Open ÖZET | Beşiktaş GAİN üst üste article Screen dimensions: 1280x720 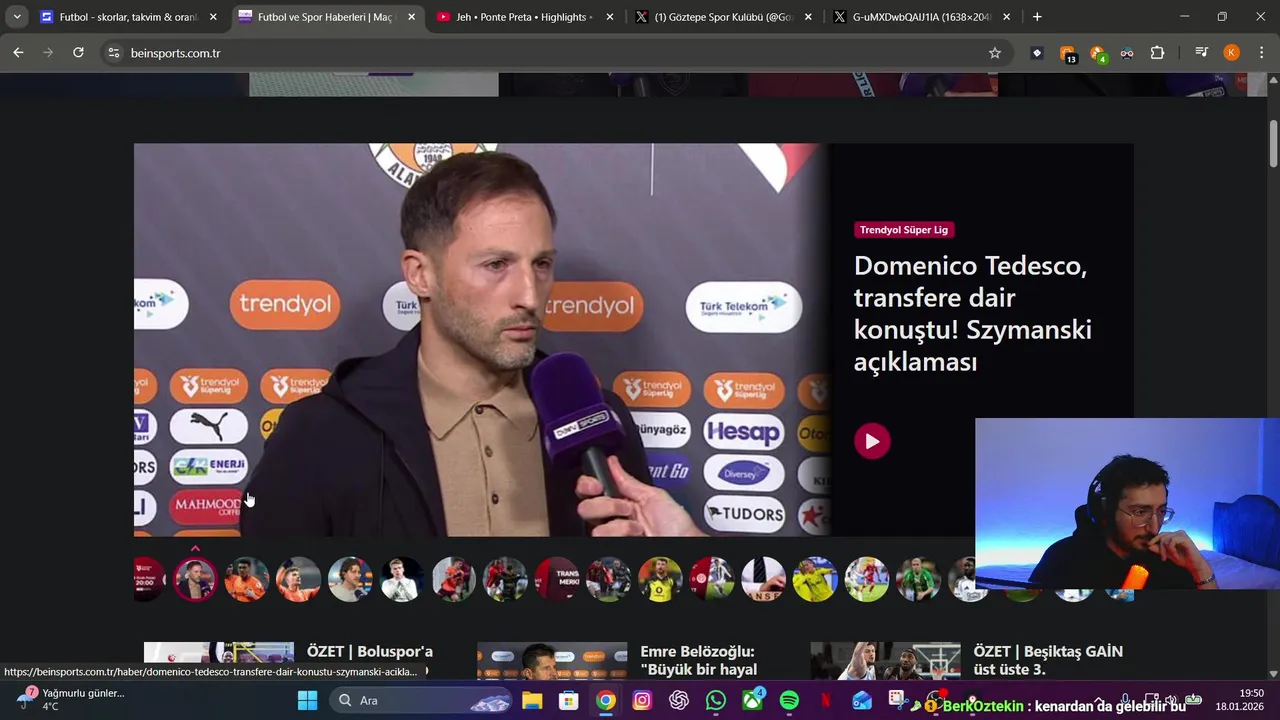point(1048,660)
